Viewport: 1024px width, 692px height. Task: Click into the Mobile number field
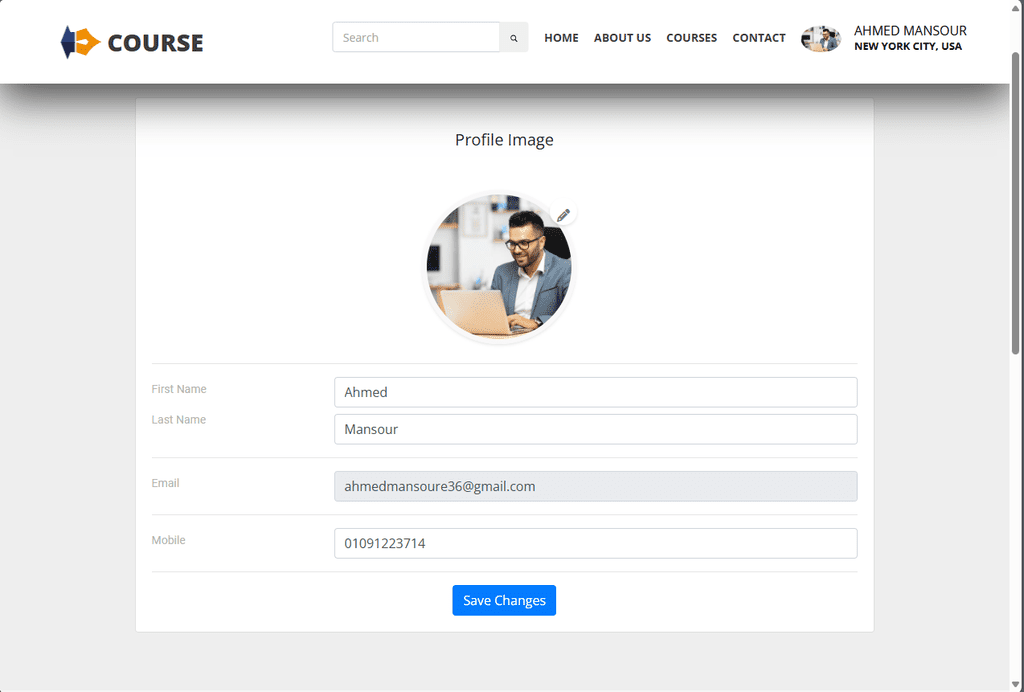point(596,543)
